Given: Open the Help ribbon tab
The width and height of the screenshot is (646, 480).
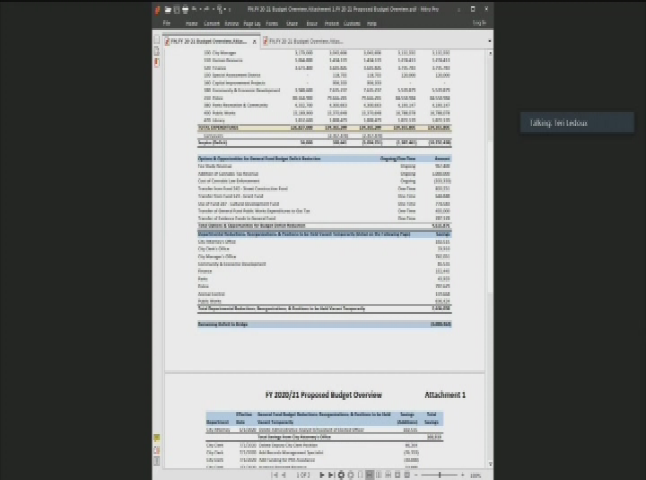Looking at the screenshot, I should point(372,22).
